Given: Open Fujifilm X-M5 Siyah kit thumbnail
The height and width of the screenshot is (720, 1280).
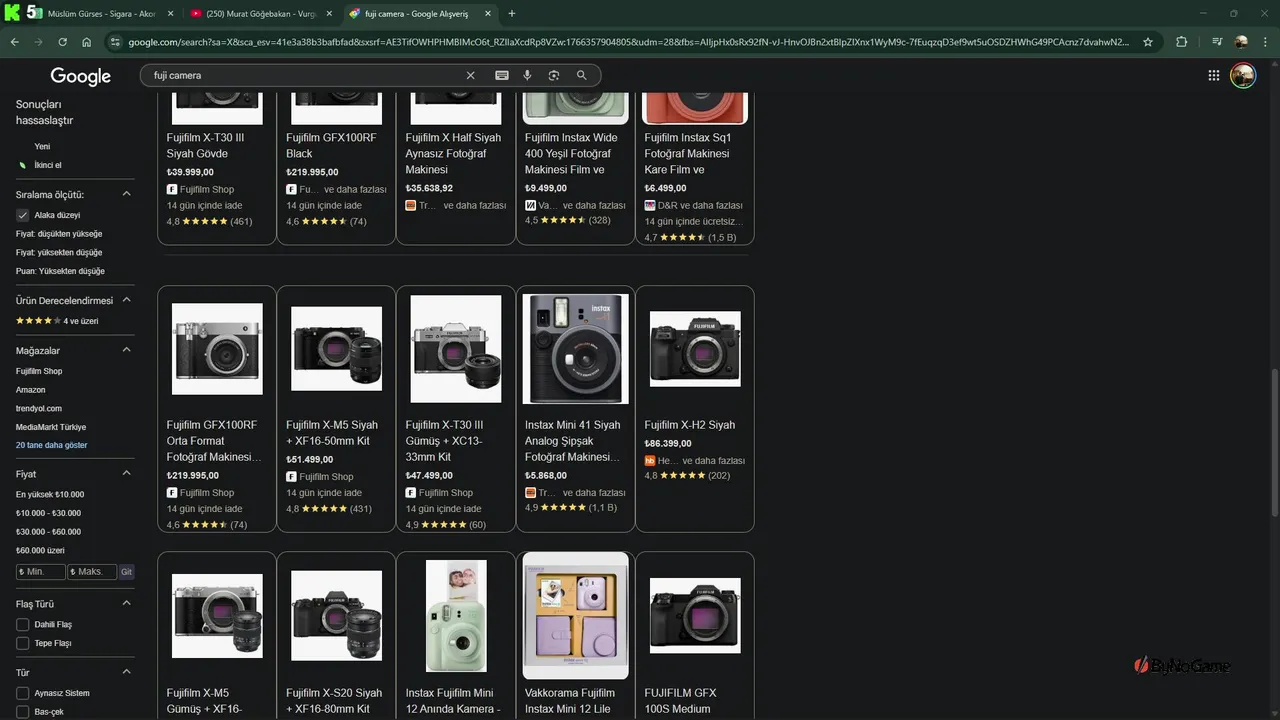Looking at the screenshot, I should pos(336,349).
